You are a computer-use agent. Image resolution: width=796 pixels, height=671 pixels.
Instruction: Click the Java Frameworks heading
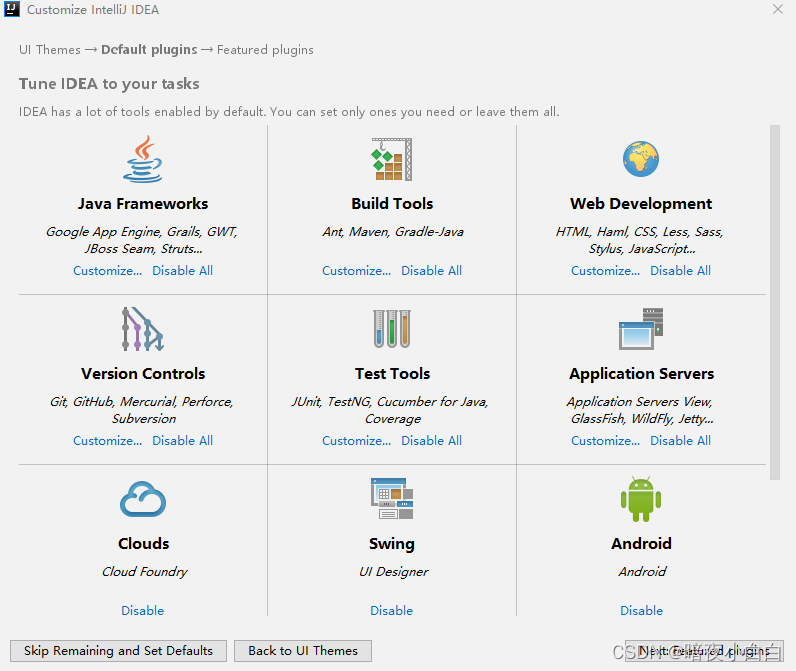coord(143,204)
